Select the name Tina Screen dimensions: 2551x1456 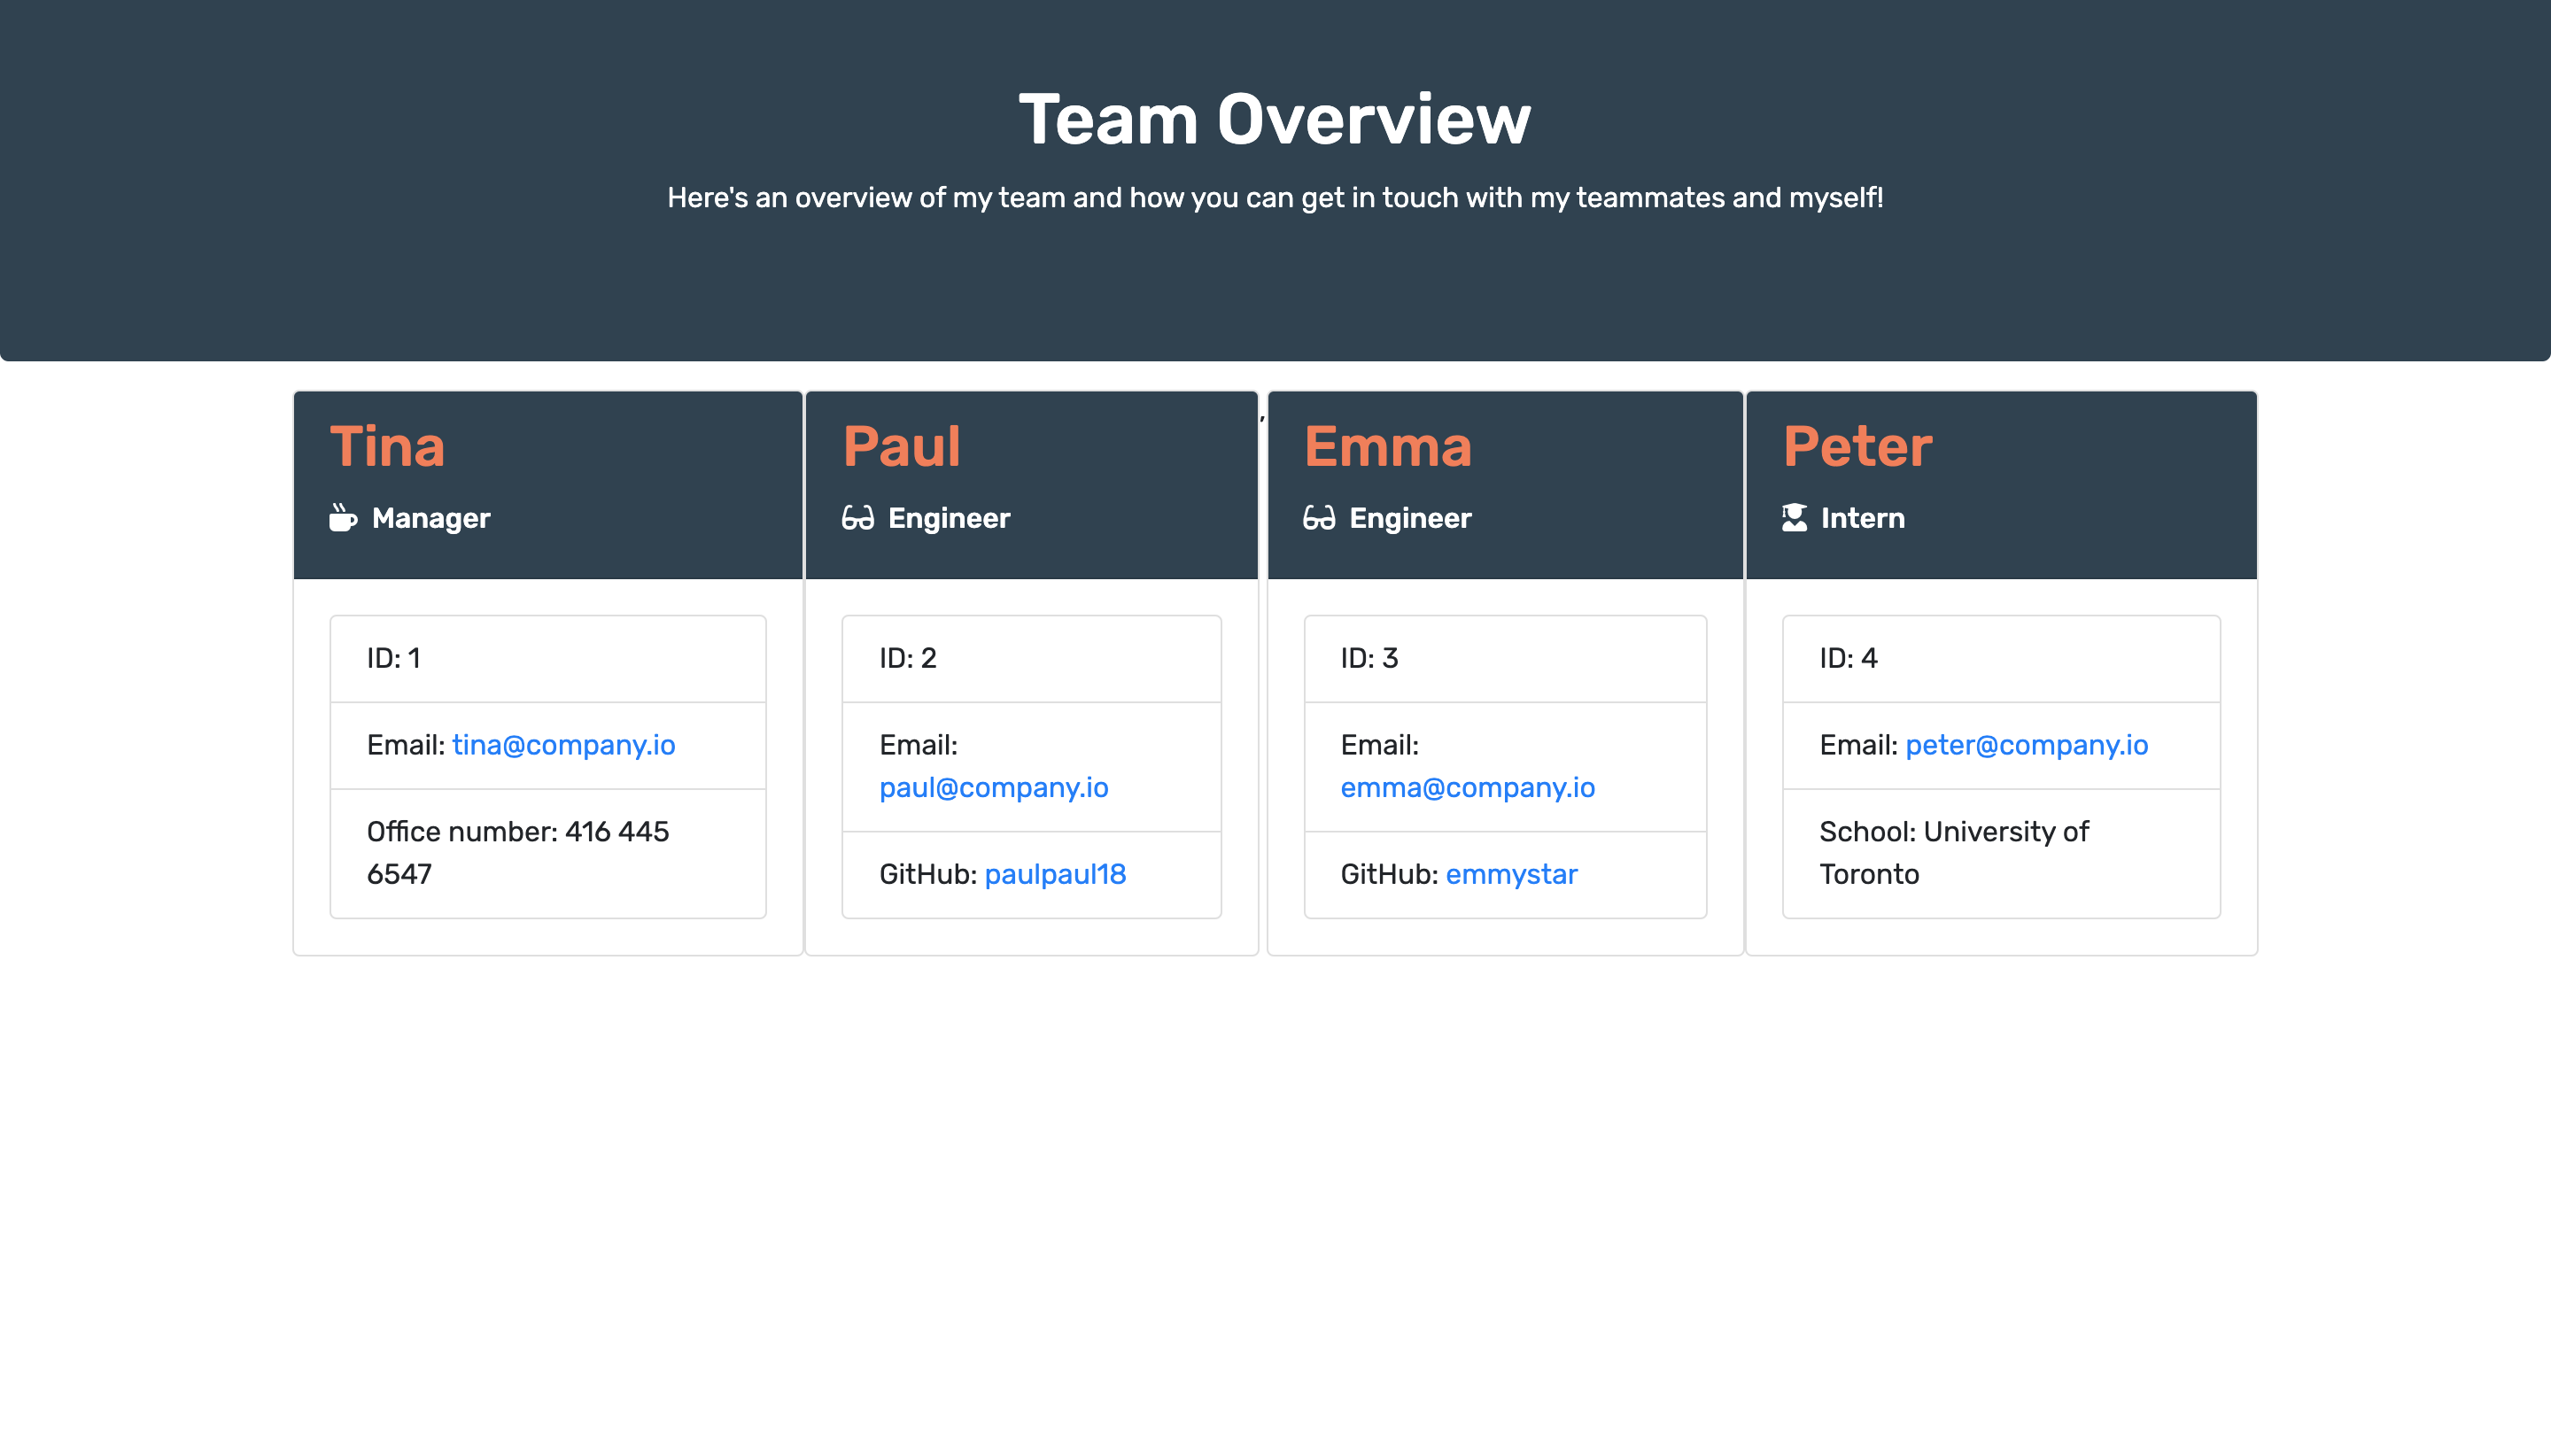[x=387, y=446]
